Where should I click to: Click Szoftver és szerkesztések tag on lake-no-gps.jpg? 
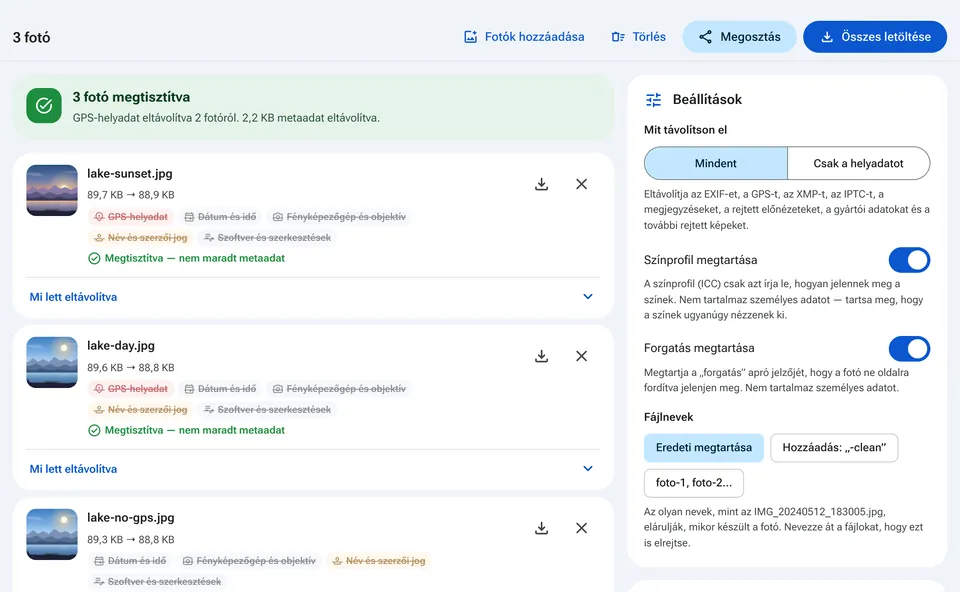pos(158,582)
